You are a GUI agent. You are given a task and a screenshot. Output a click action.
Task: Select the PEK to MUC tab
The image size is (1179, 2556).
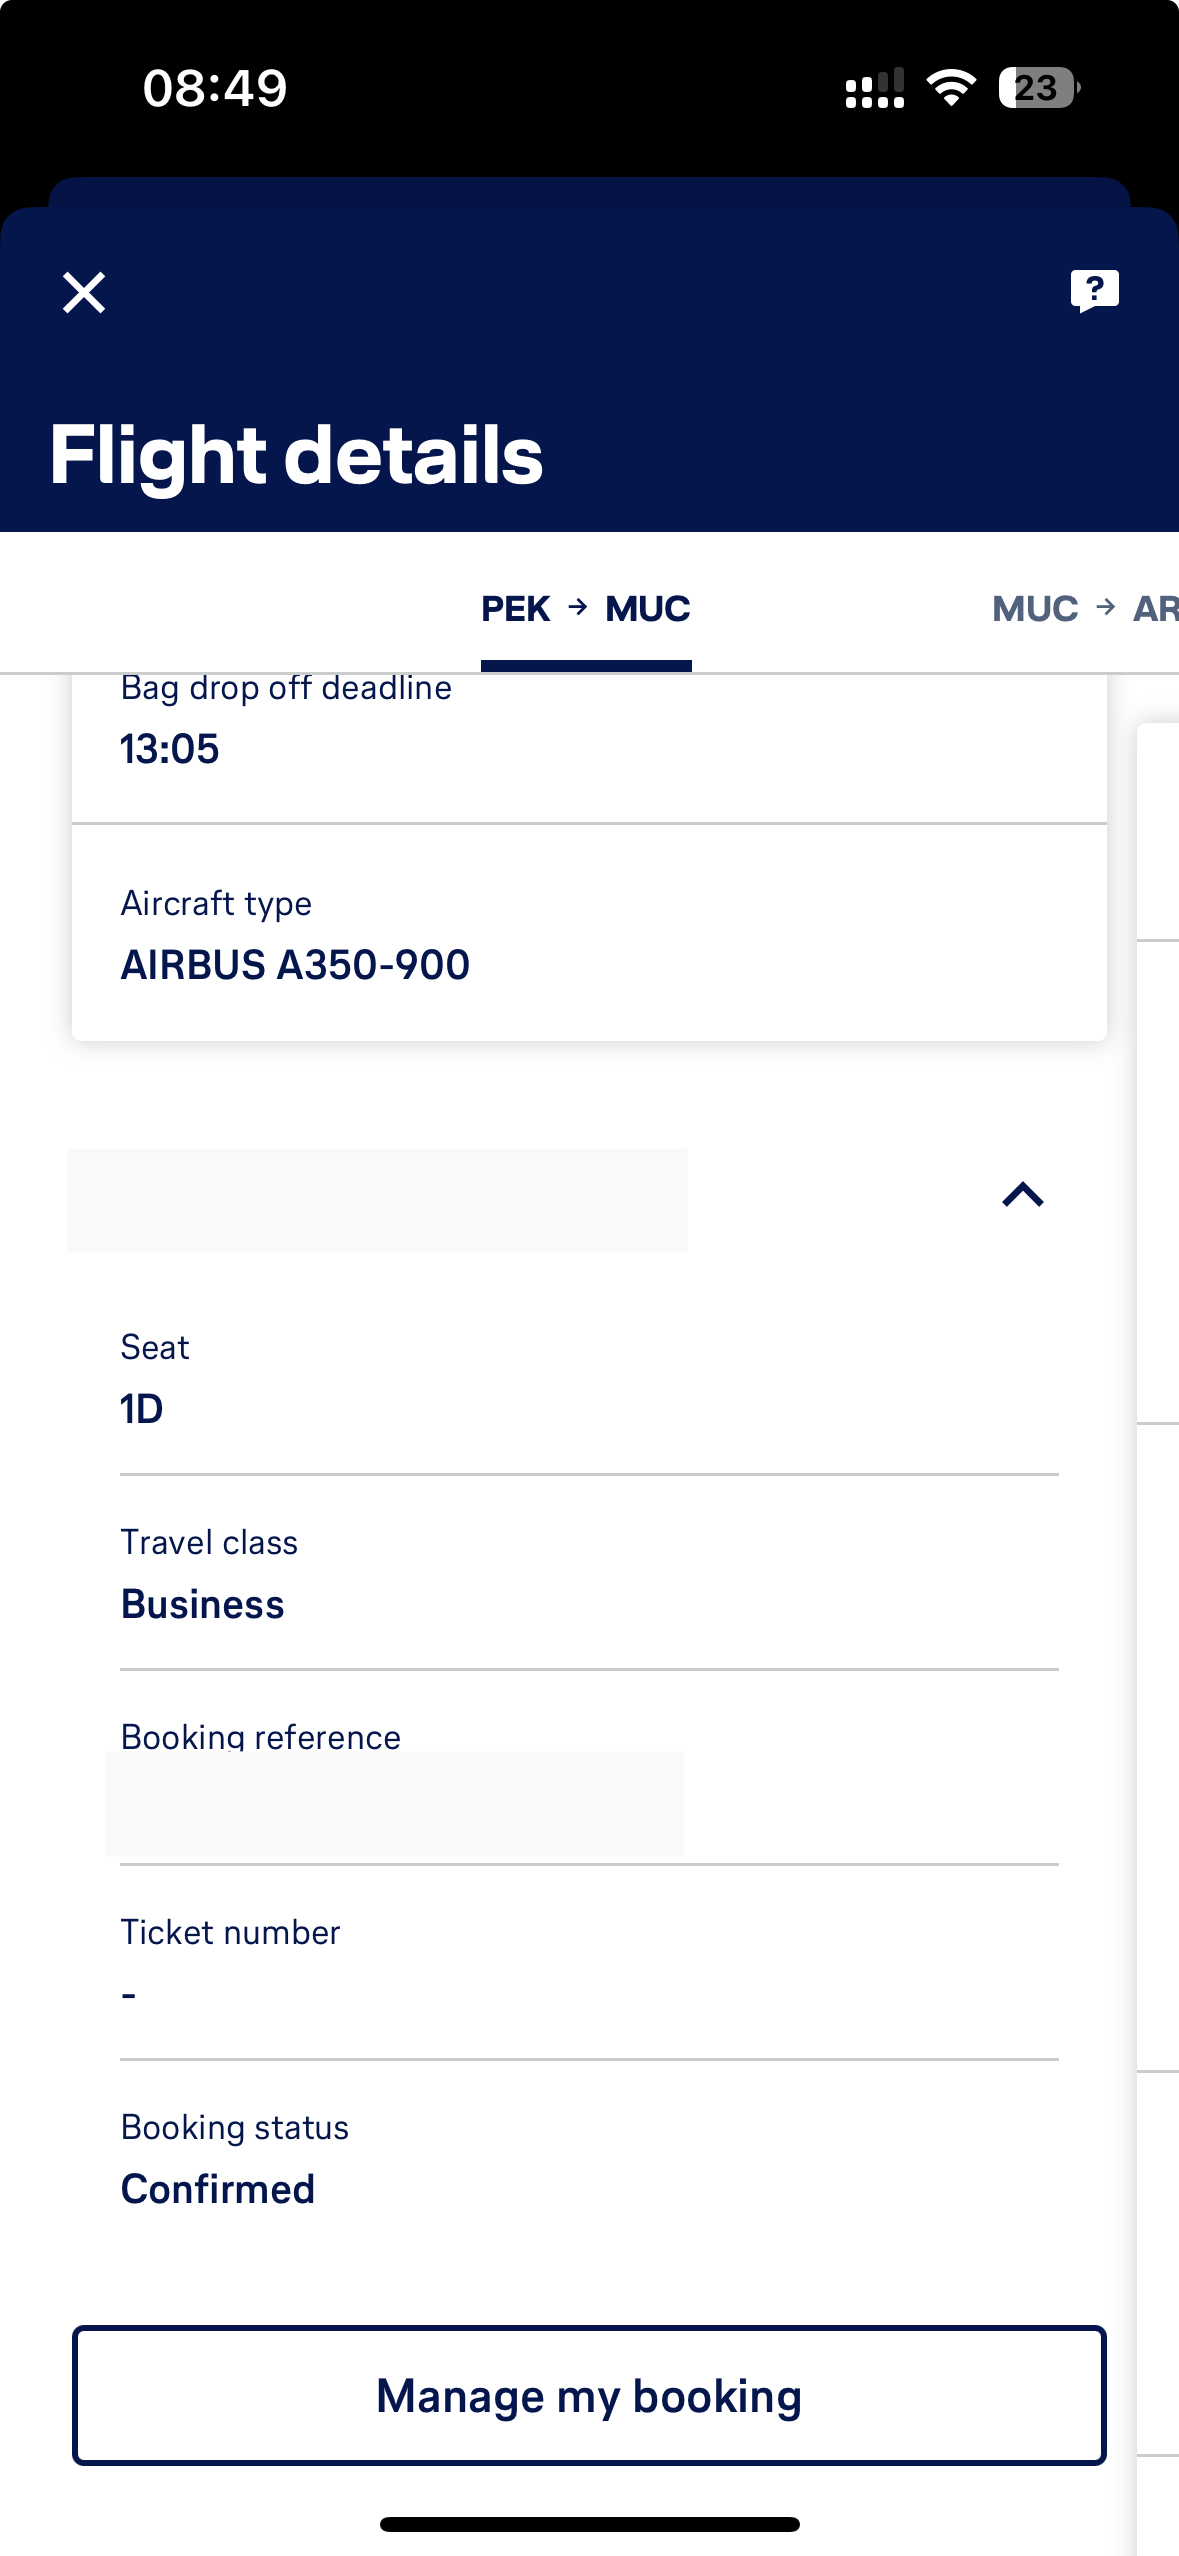coord(585,609)
